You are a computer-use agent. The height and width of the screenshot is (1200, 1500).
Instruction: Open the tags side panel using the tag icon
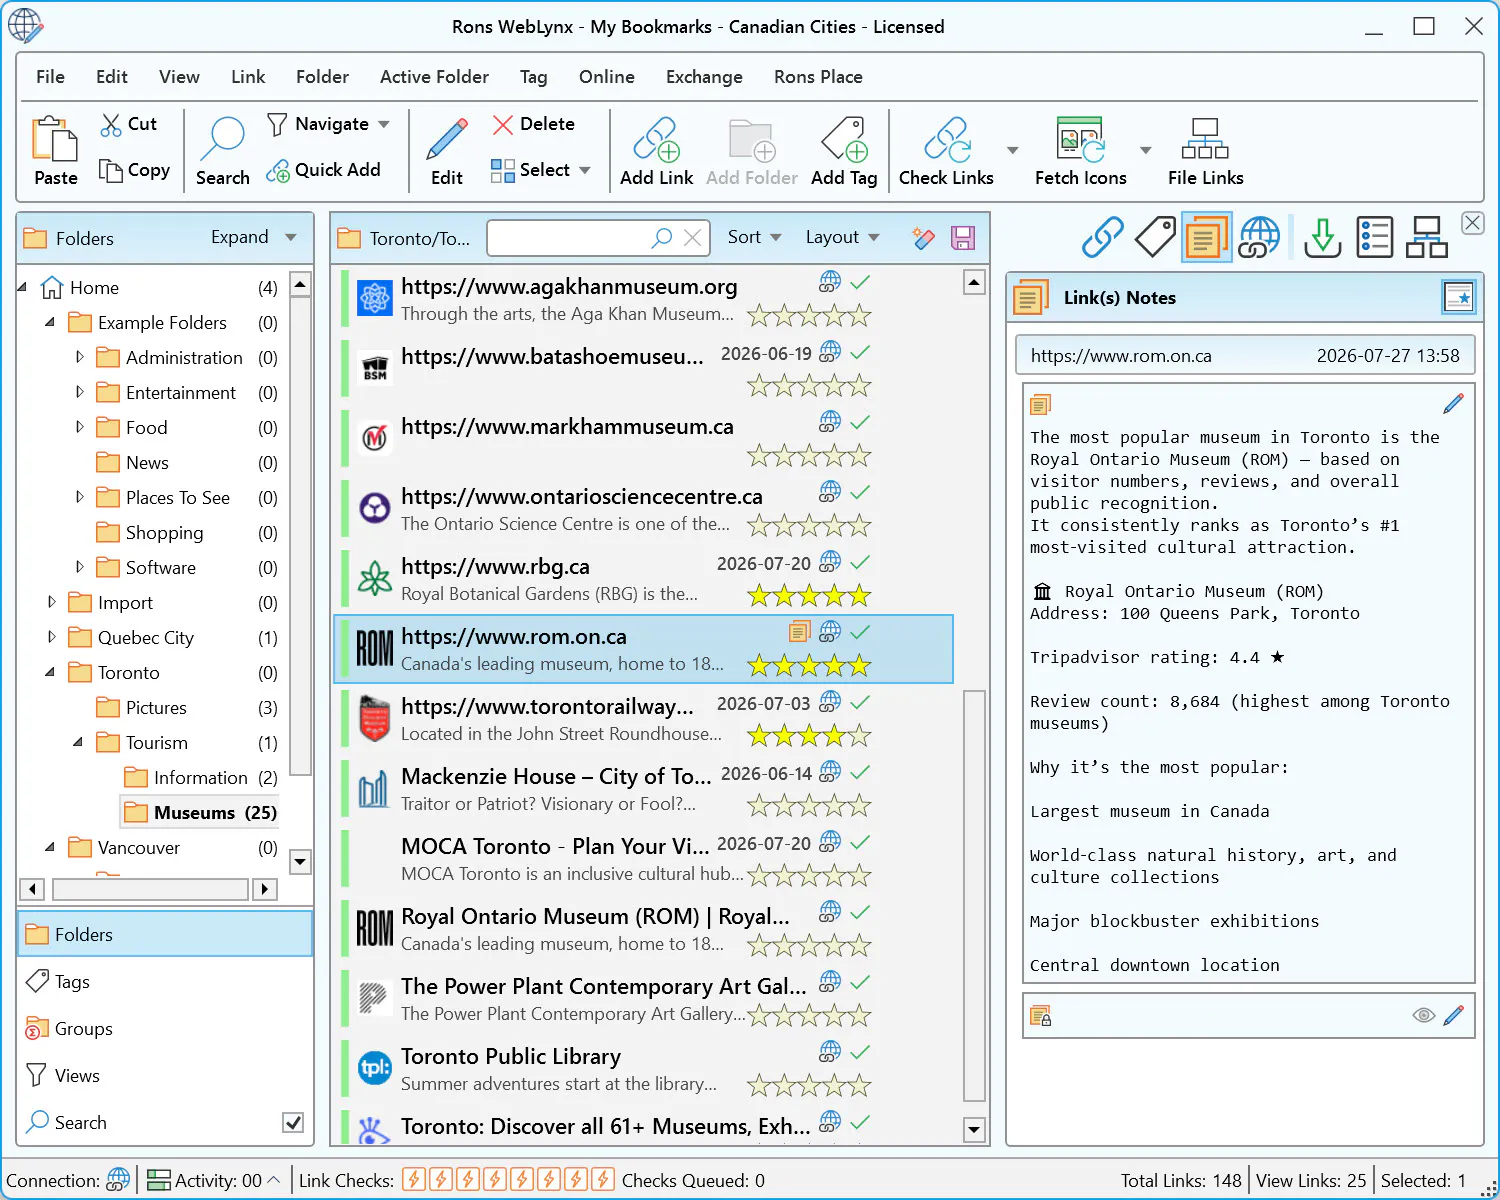[x=1155, y=237]
